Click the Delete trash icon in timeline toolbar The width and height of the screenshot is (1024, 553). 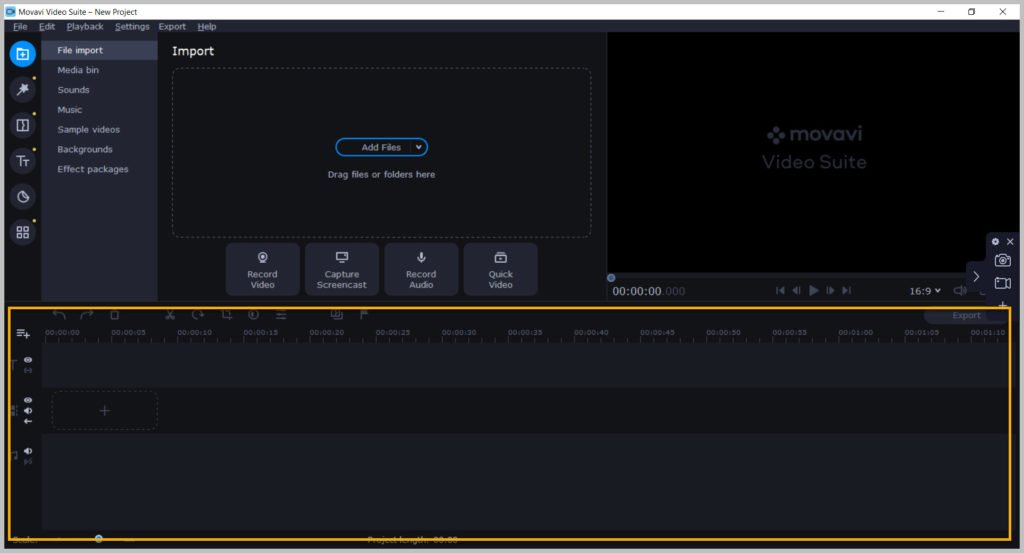click(x=114, y=315)
